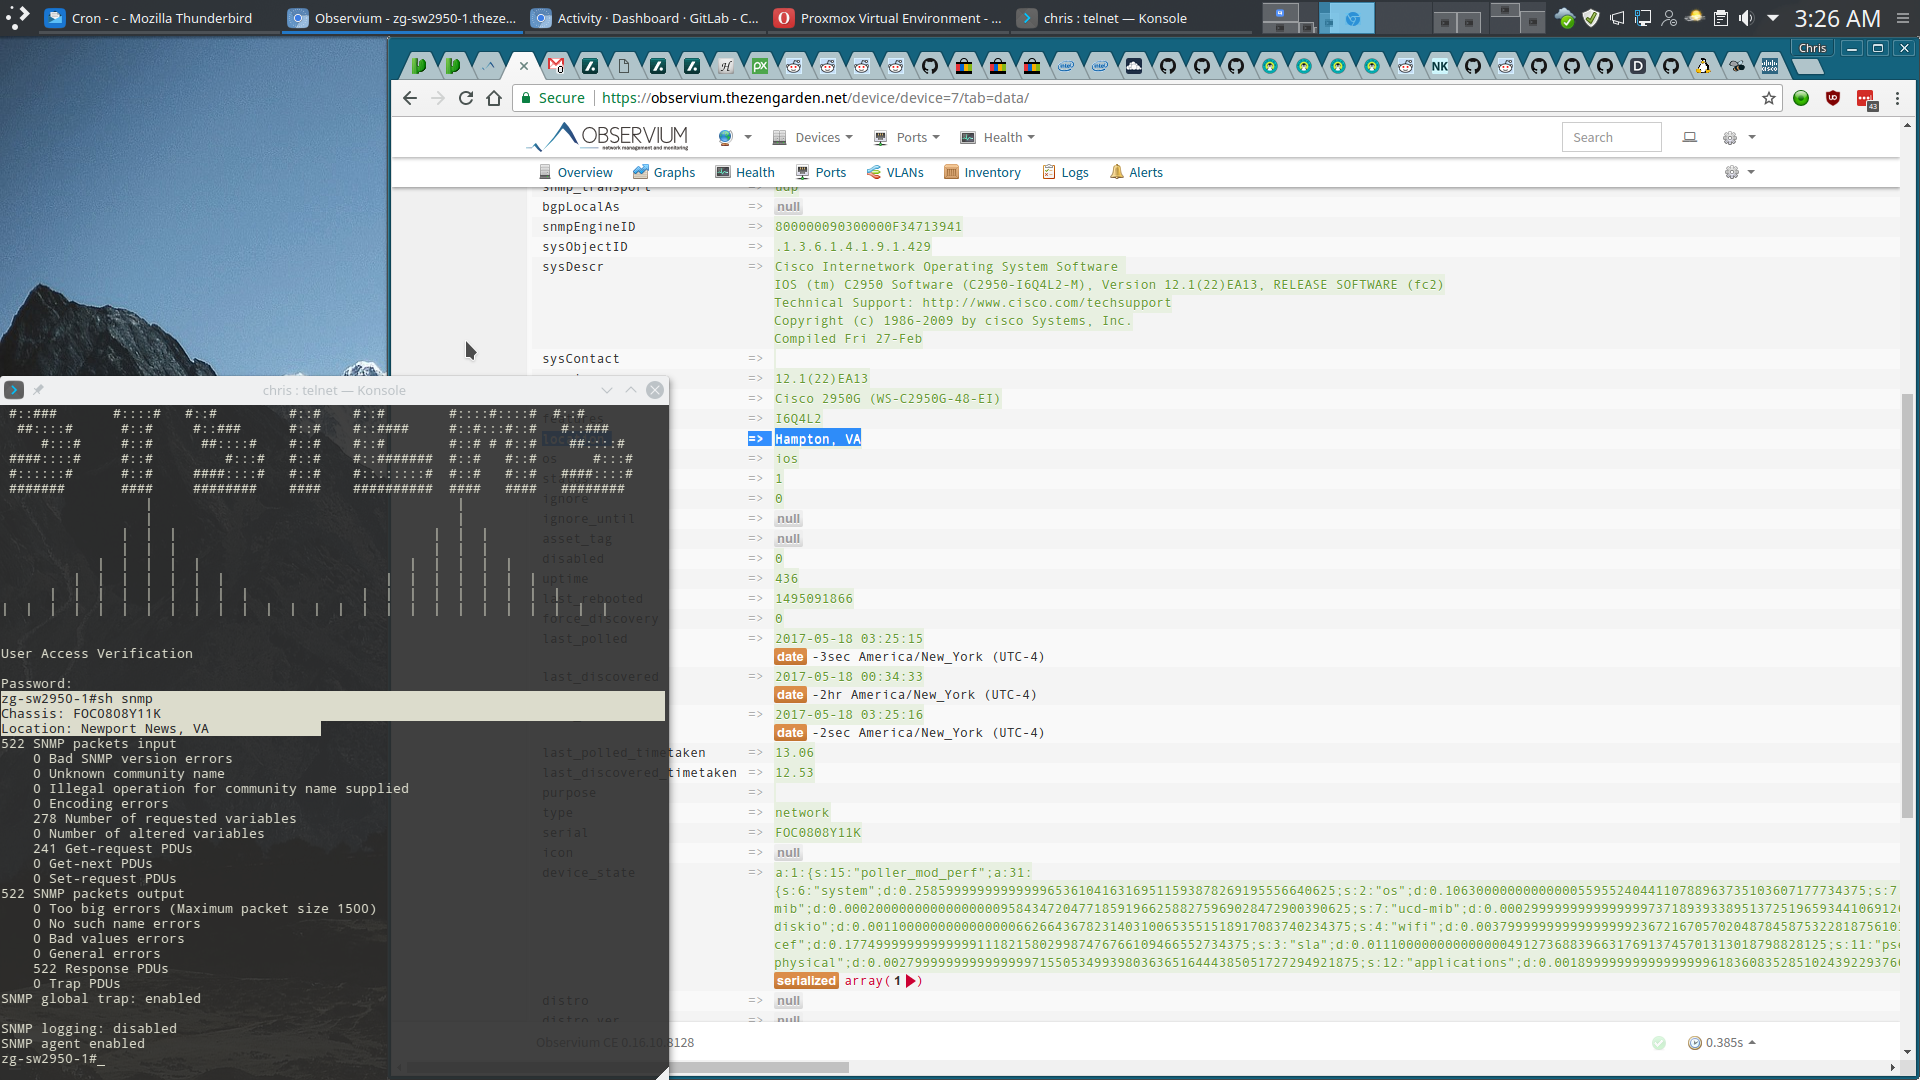1920x1080 pixels.
Task: Click the page vertical scrollbar
Action: [1907, 606]
